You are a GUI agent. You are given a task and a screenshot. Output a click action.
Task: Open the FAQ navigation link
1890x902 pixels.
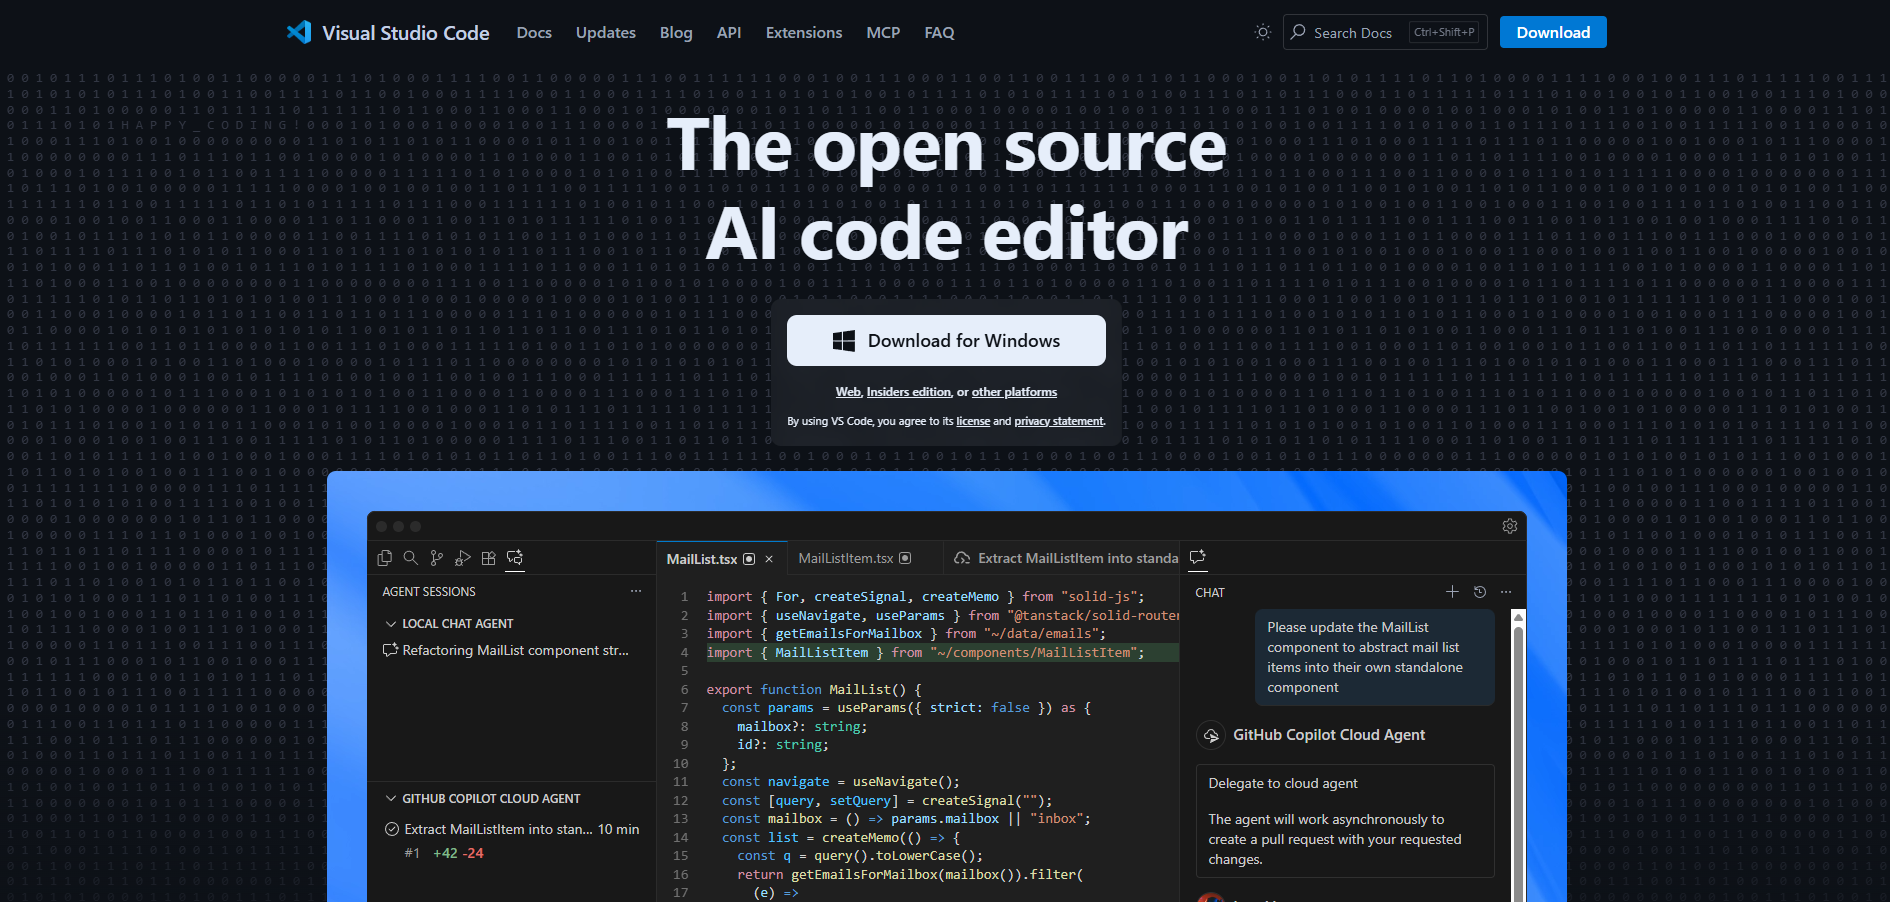coord(939,32)
